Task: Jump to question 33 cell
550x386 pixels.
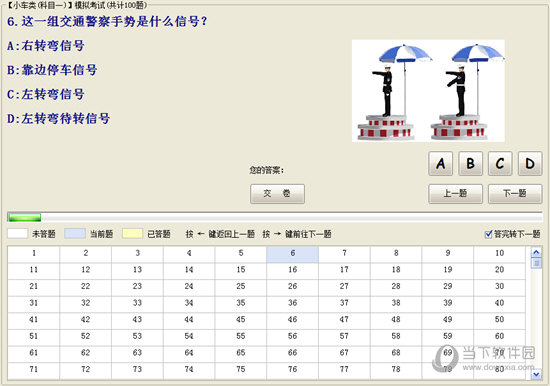Action: pos(137,304)
